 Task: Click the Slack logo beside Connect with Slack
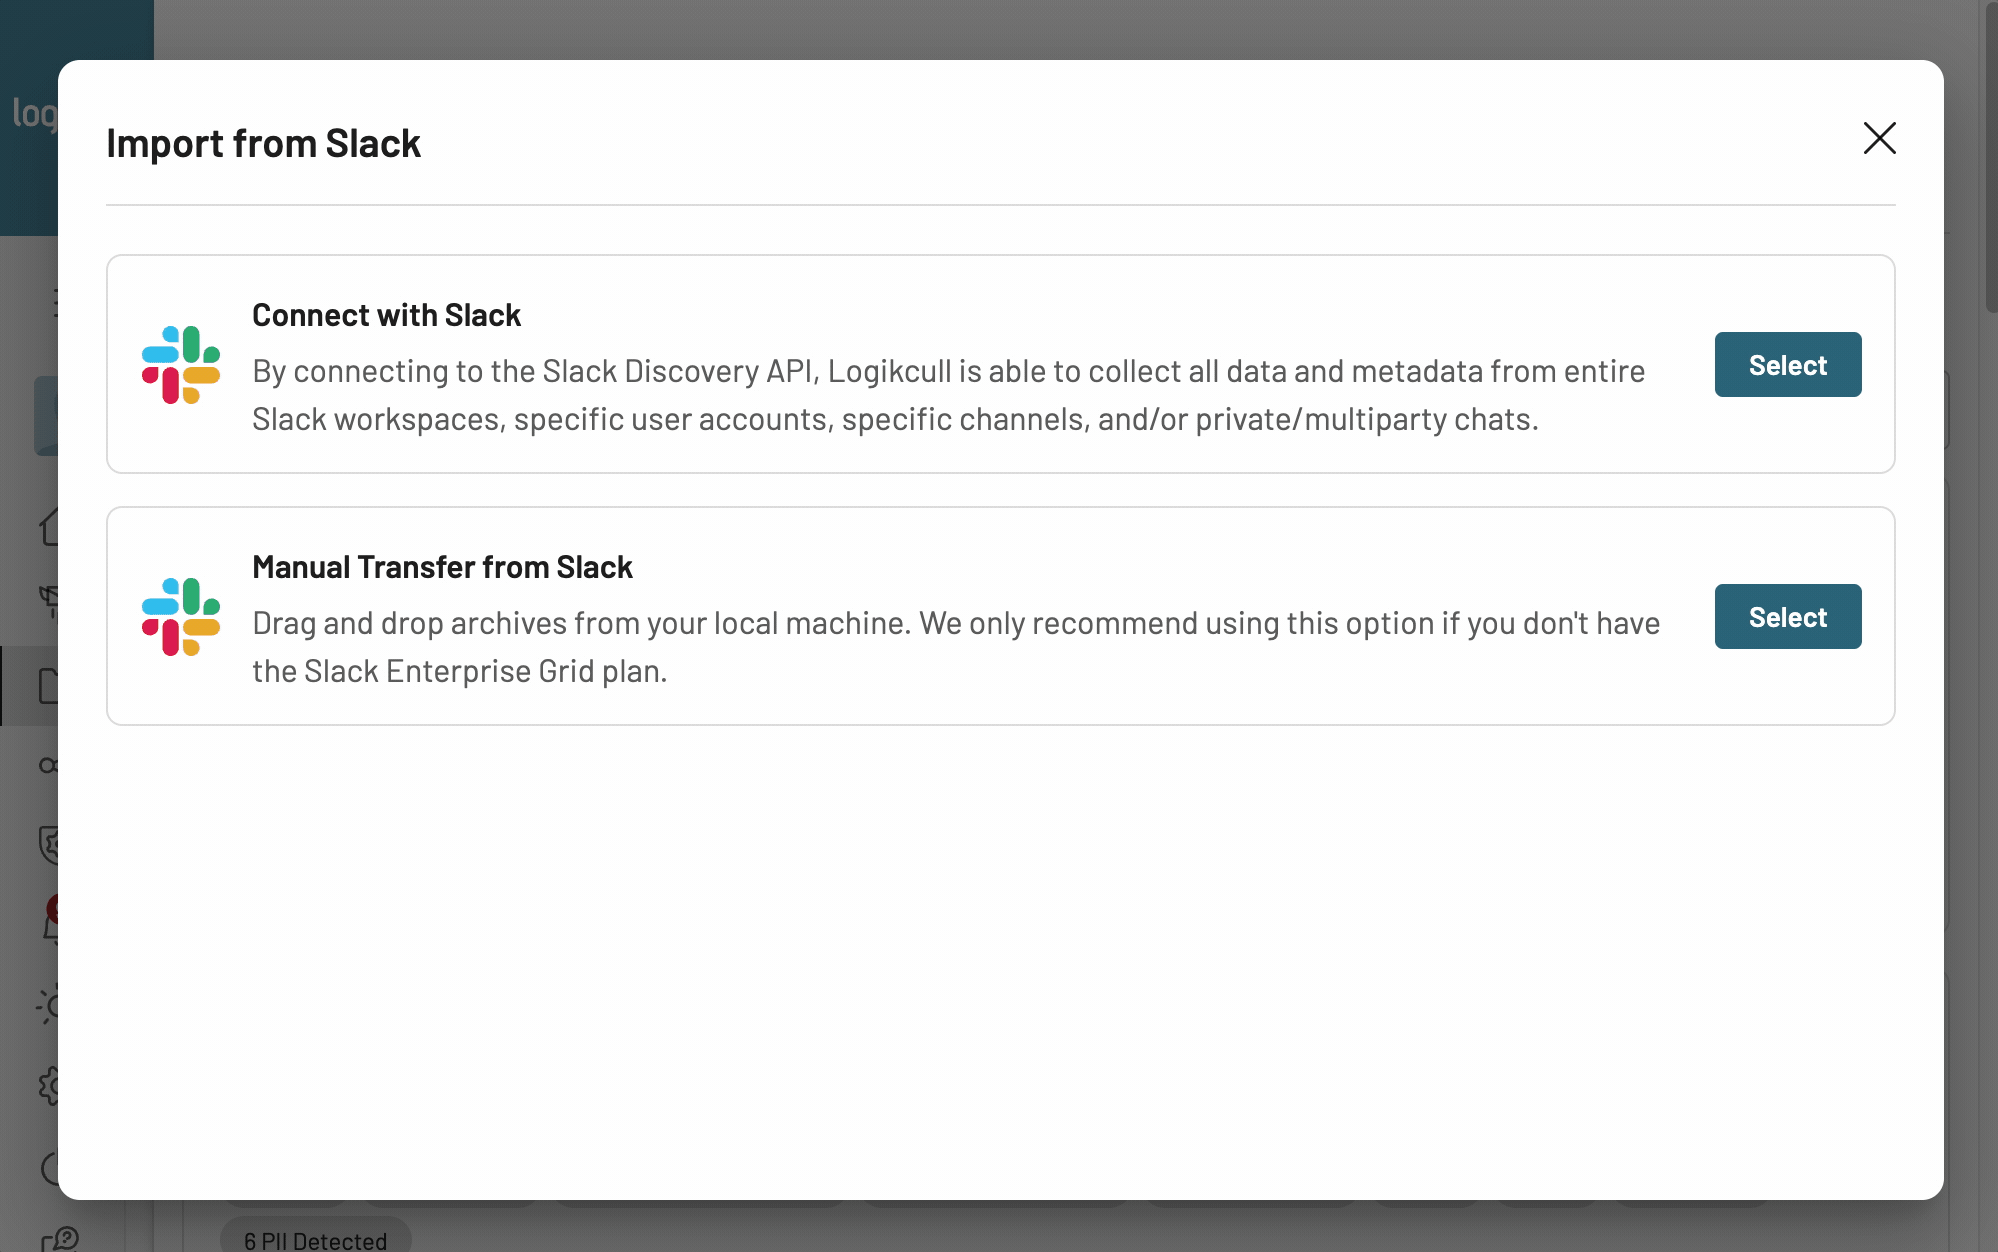tap(181, 364)
